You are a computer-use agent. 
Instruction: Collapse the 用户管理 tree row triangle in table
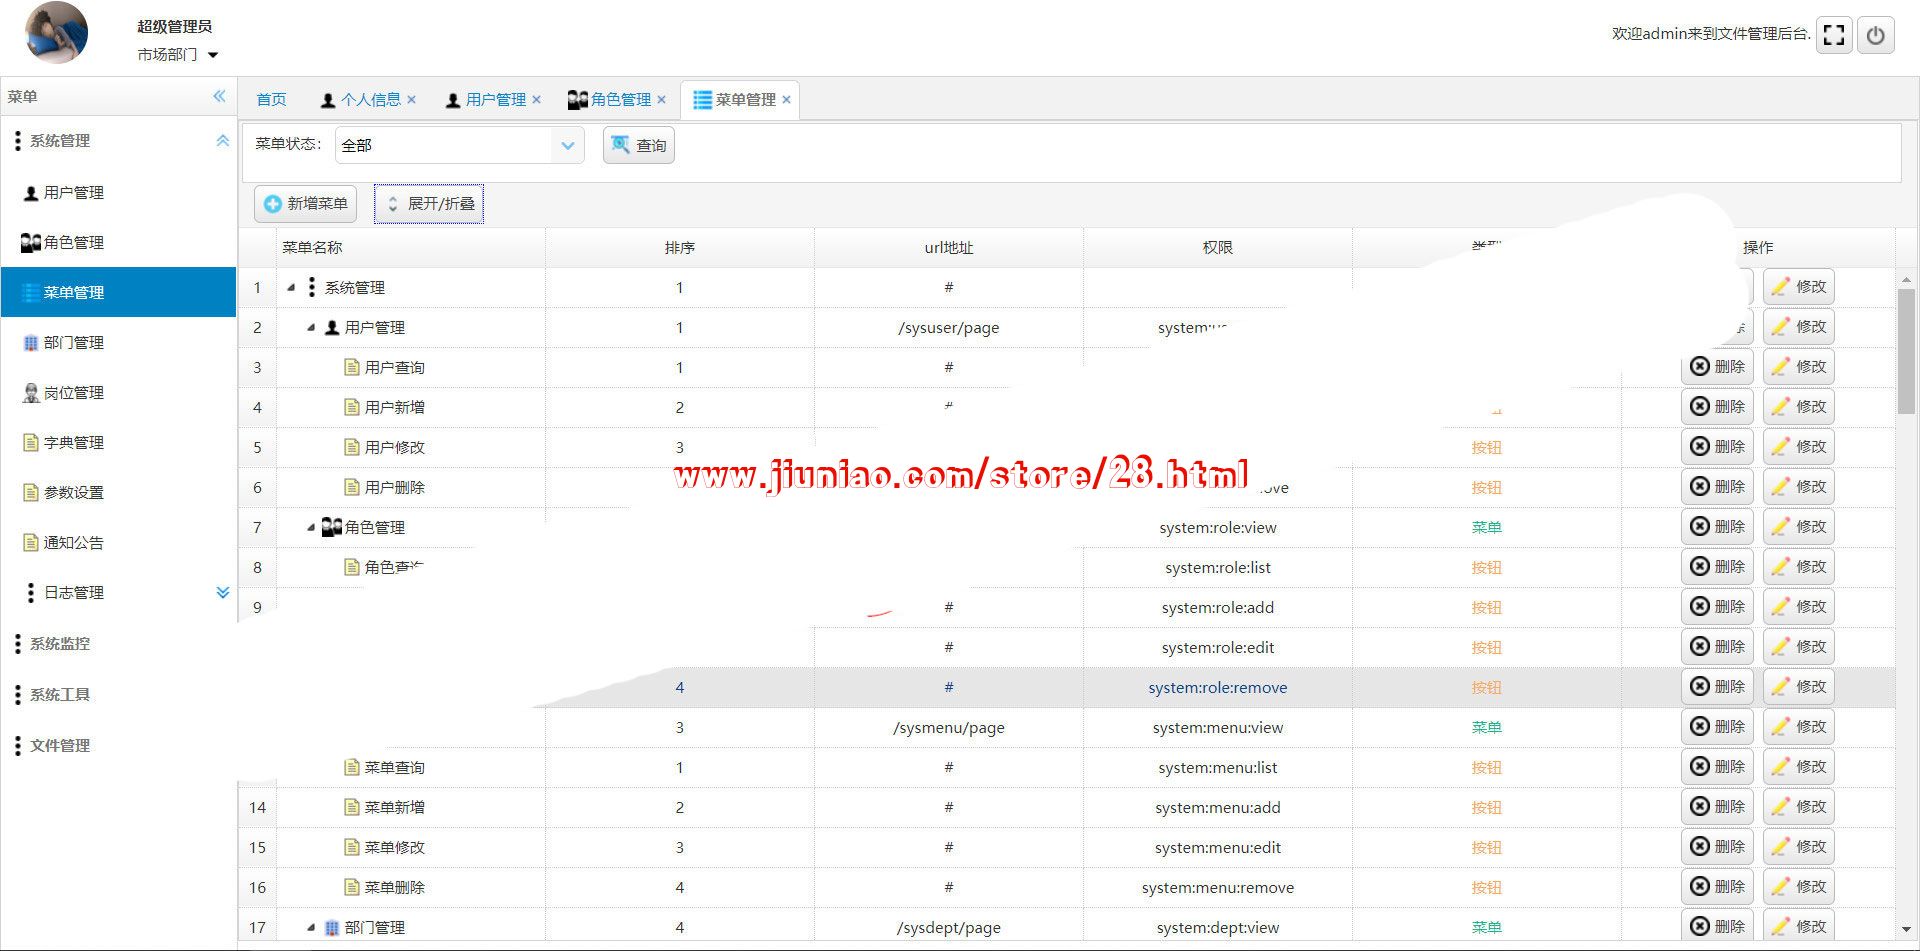pos(311,328)
